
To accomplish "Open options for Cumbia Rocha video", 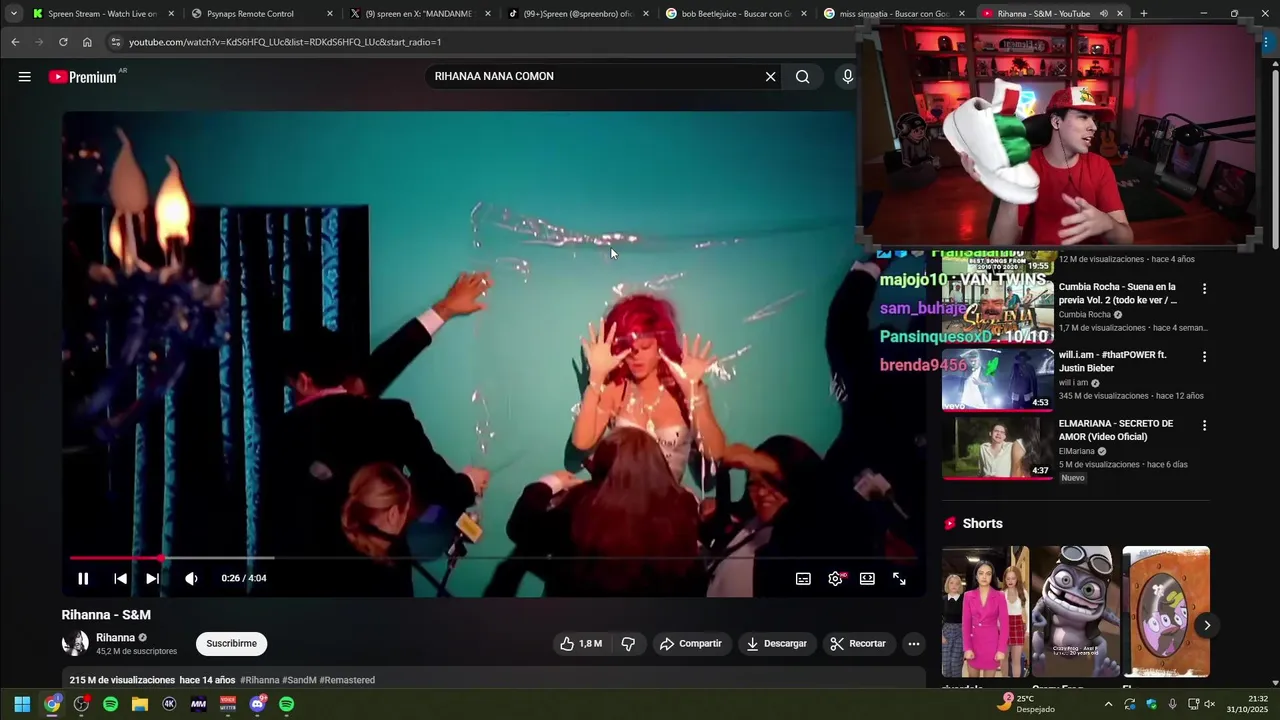I will pyautogui.click(x=1204, y=289).
